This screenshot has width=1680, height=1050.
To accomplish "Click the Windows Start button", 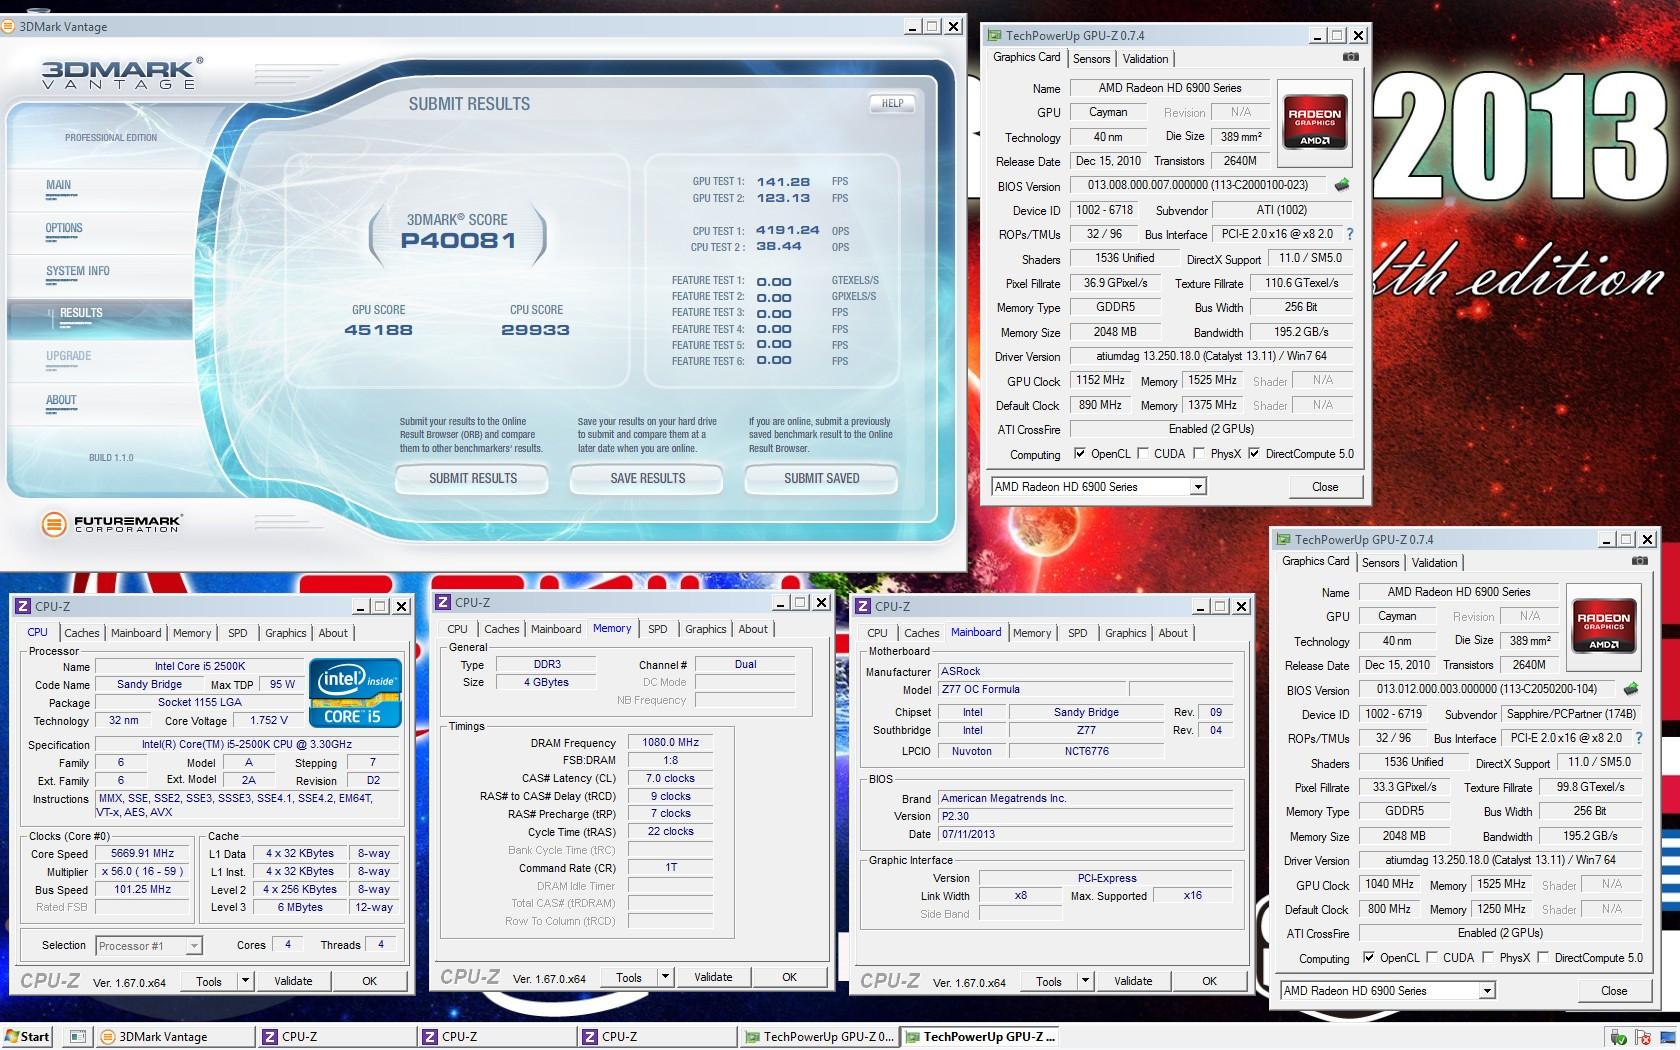I will (27, 1036).
